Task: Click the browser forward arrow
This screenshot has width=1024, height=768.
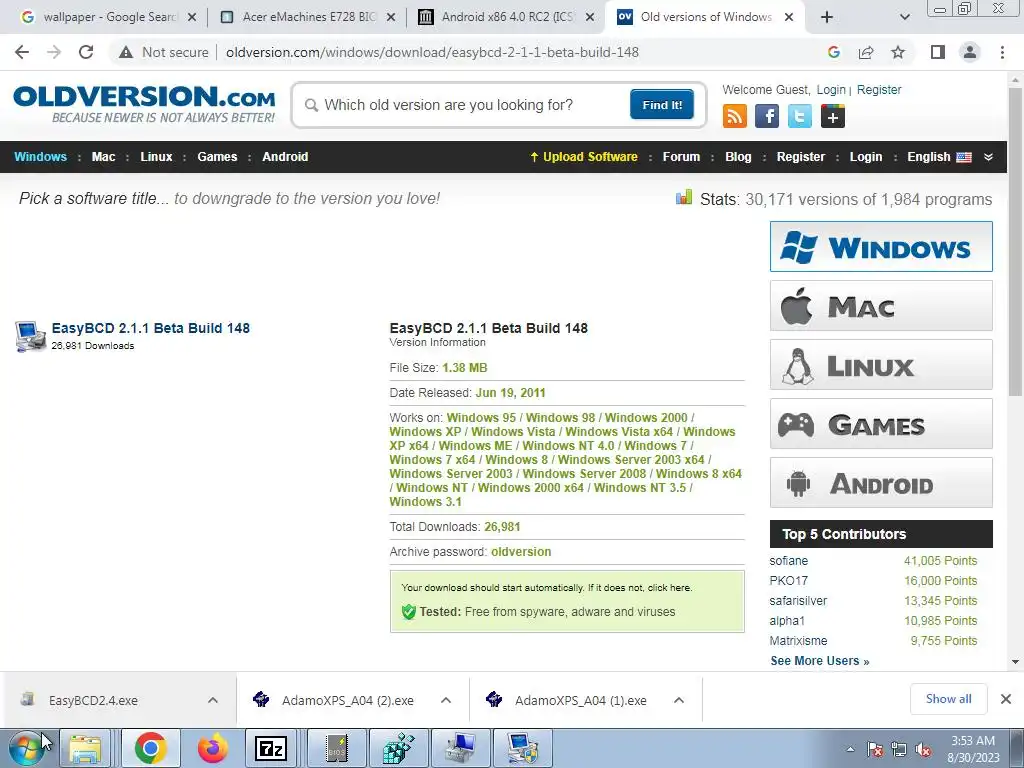Action: 54,52
